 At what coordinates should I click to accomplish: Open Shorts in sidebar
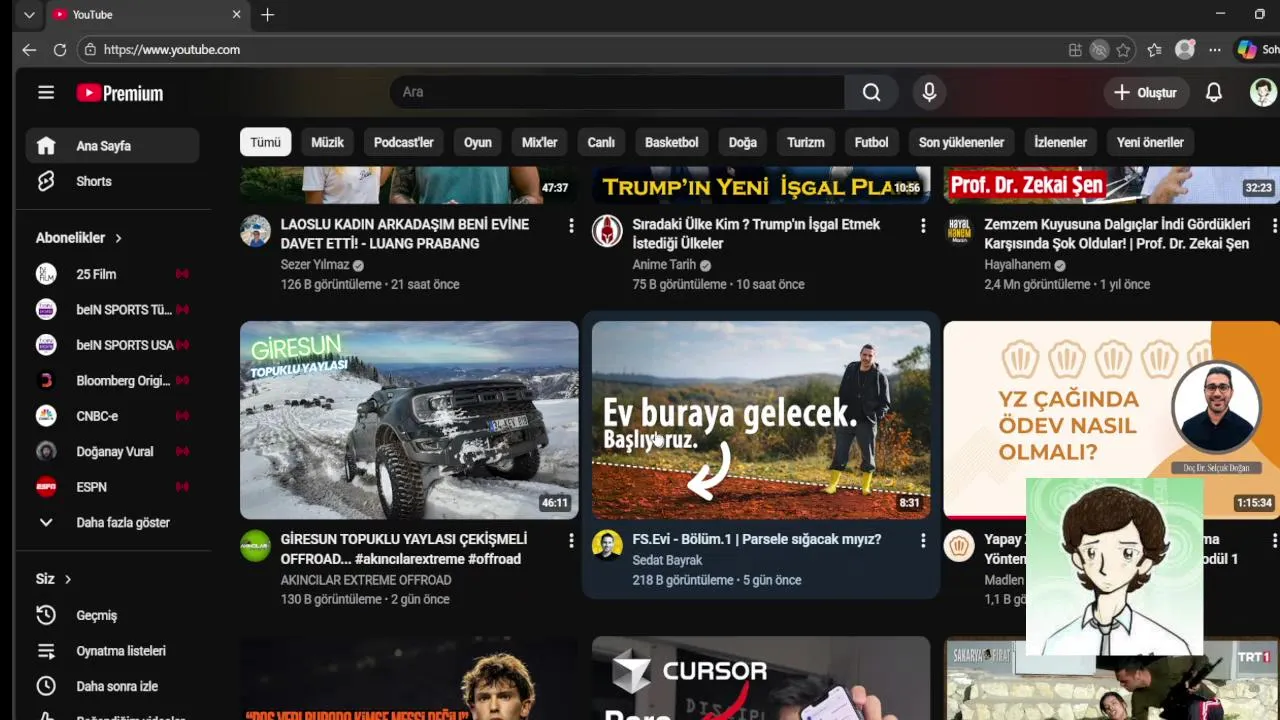[x=112, y=181]
